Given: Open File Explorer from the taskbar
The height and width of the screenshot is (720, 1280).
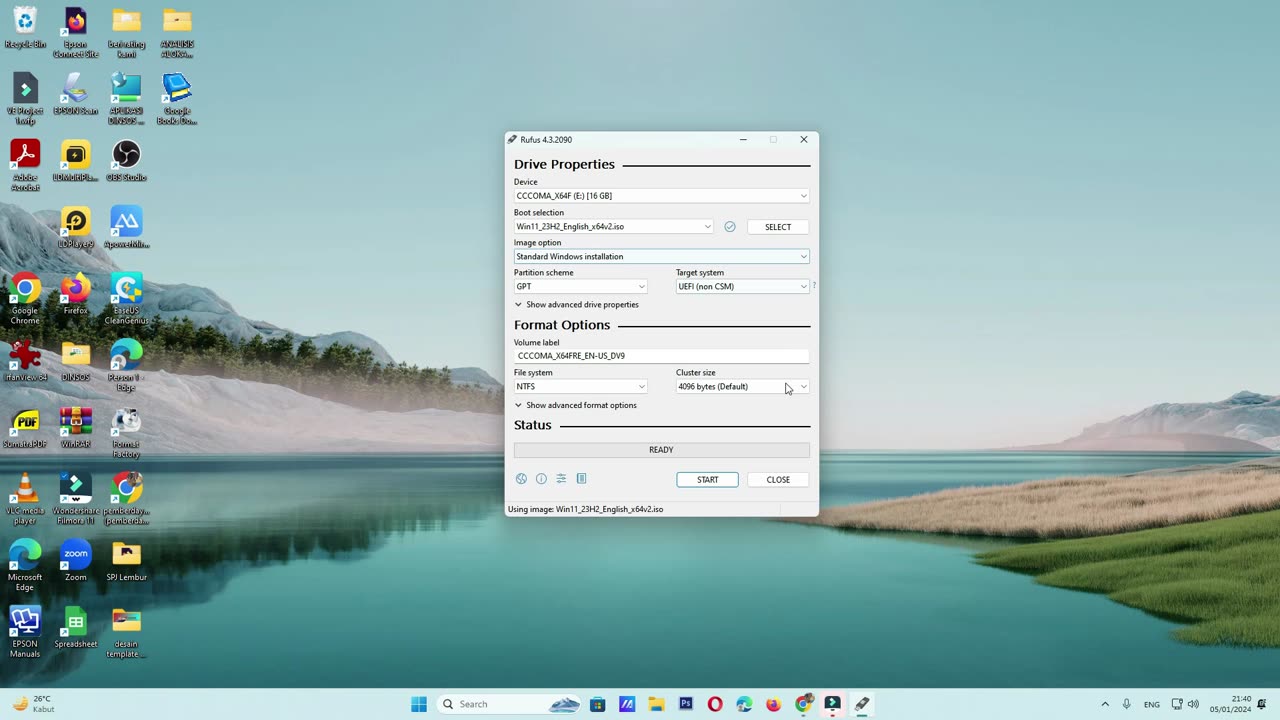Looking at the screenshot, I should pos(656,704).
